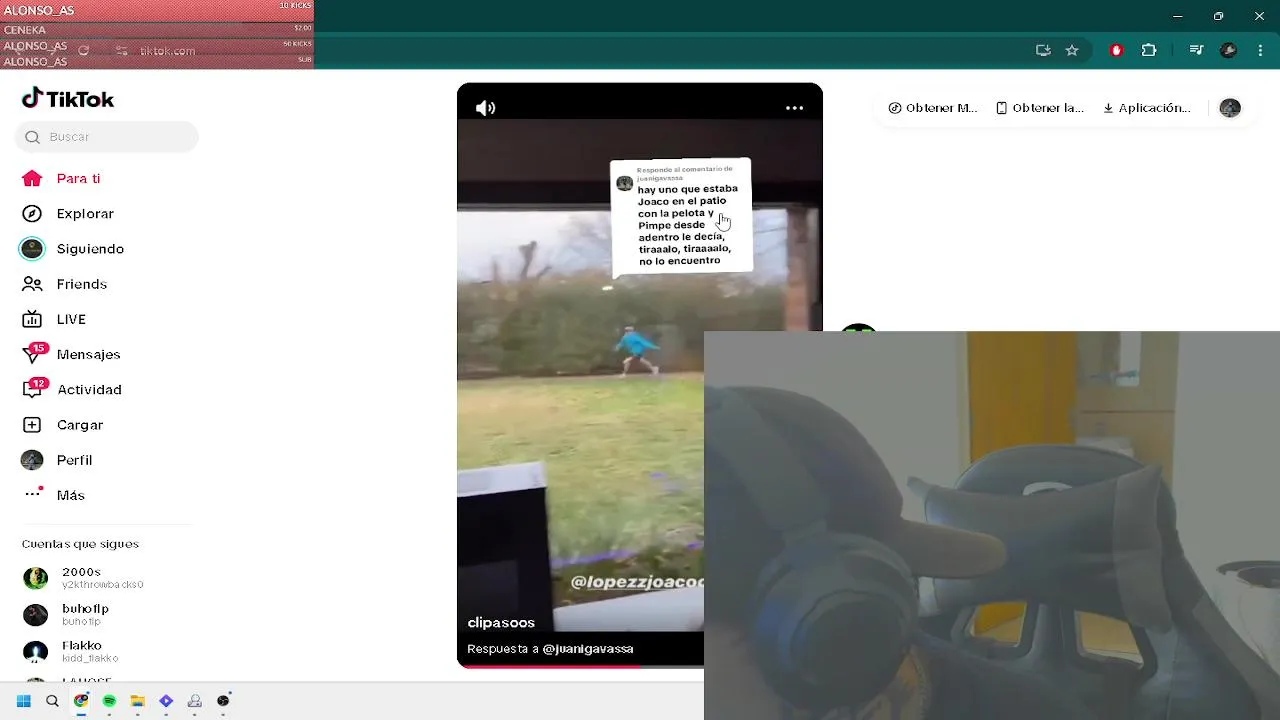The image size is (1280, 720).
Task: Go to the Friends page
Action: [x=64, y=284]
